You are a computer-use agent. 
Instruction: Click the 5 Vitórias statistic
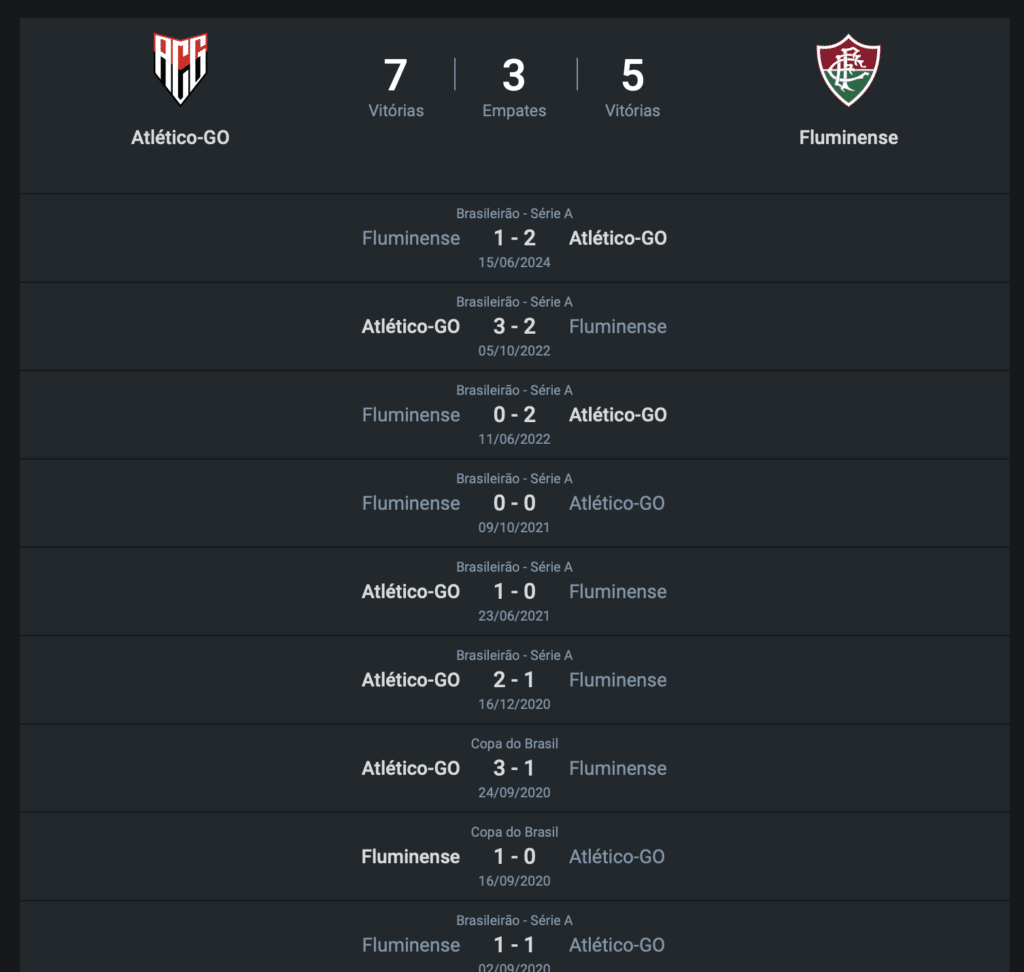pos(632,88)
